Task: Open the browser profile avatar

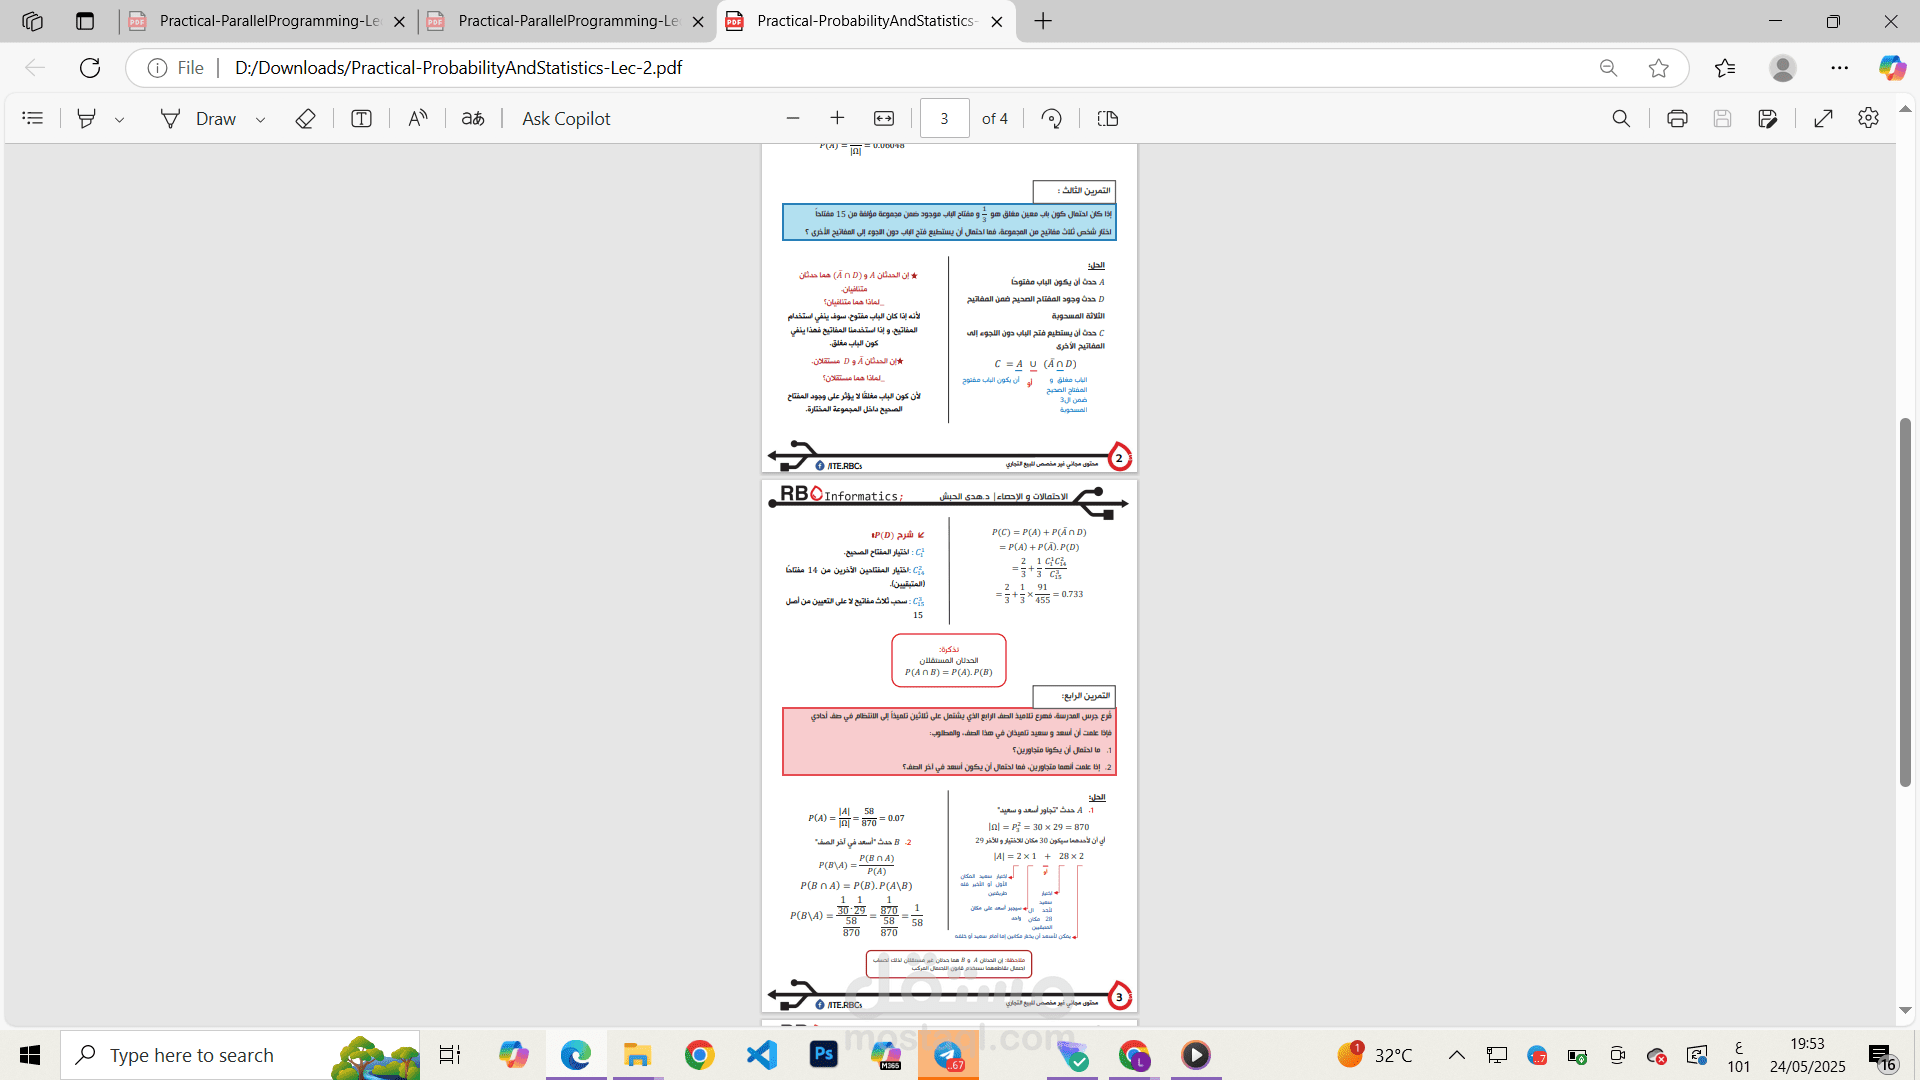Action: 1783,67
